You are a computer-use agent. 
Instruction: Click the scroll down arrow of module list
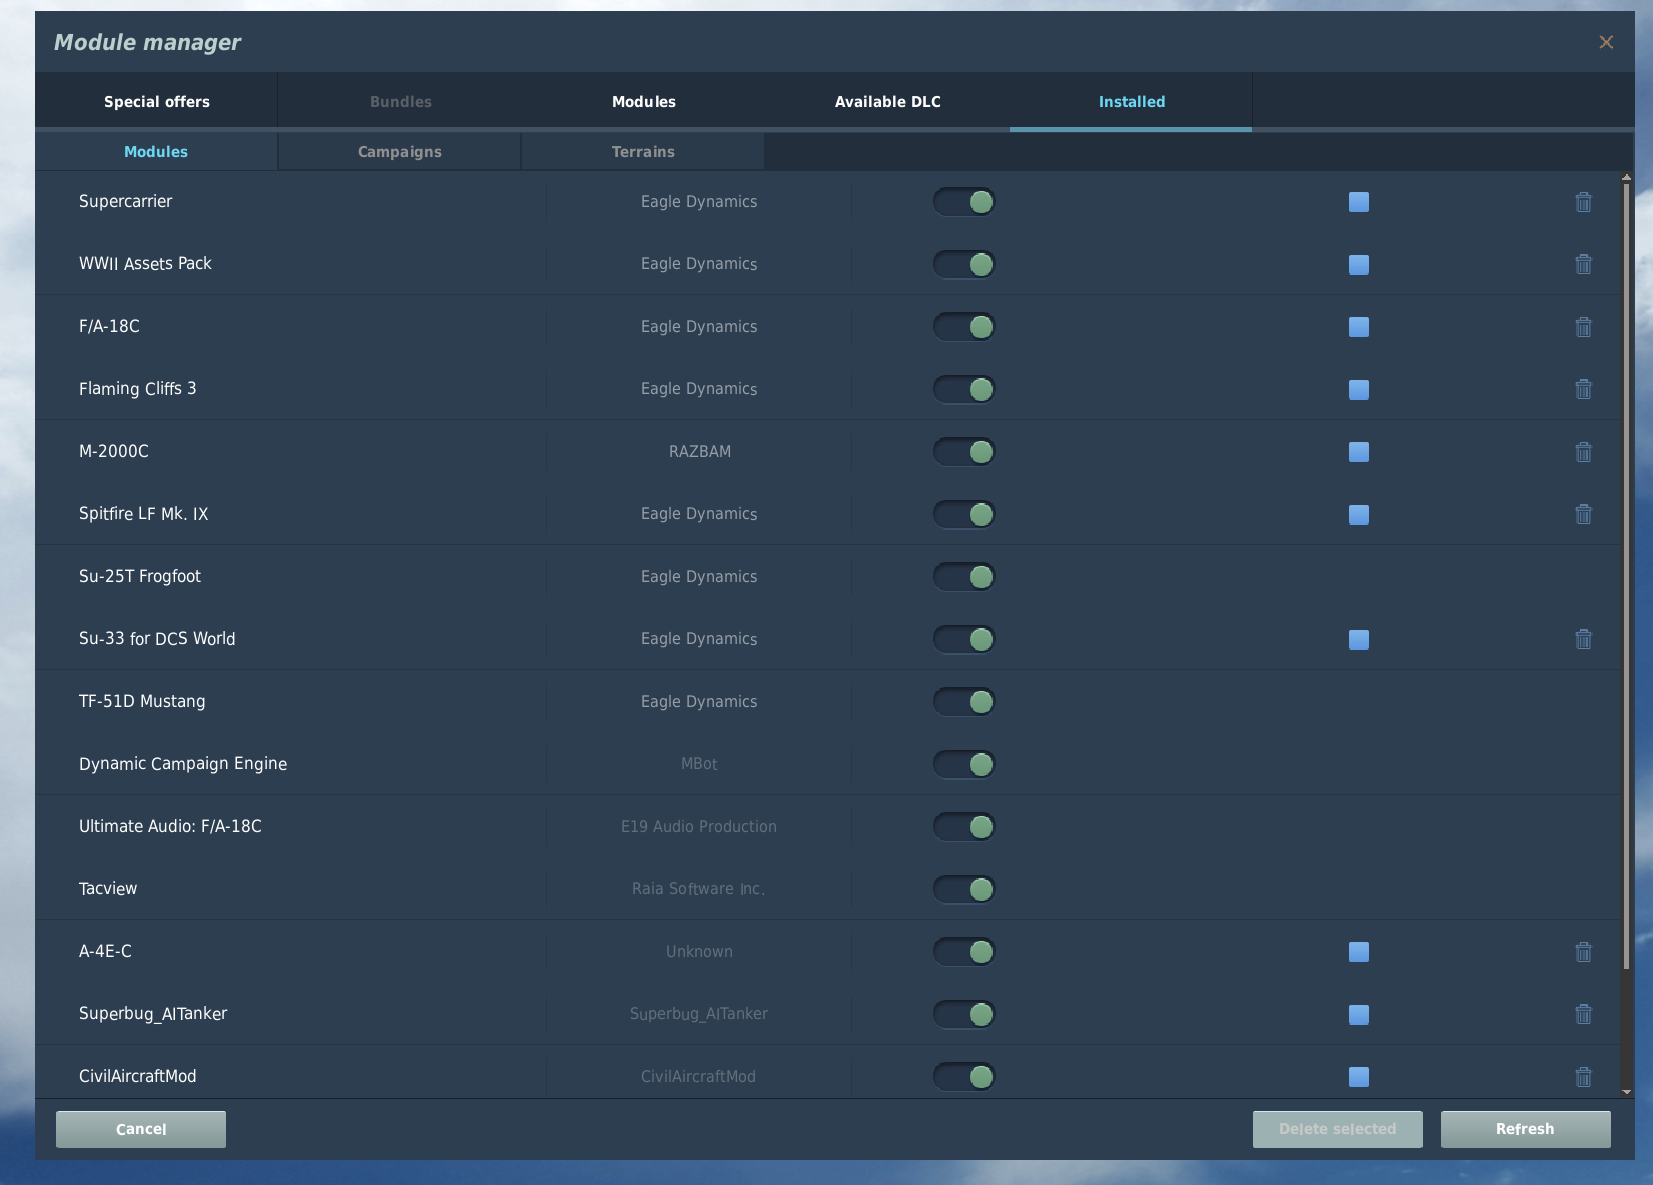pos(1627,1092)
